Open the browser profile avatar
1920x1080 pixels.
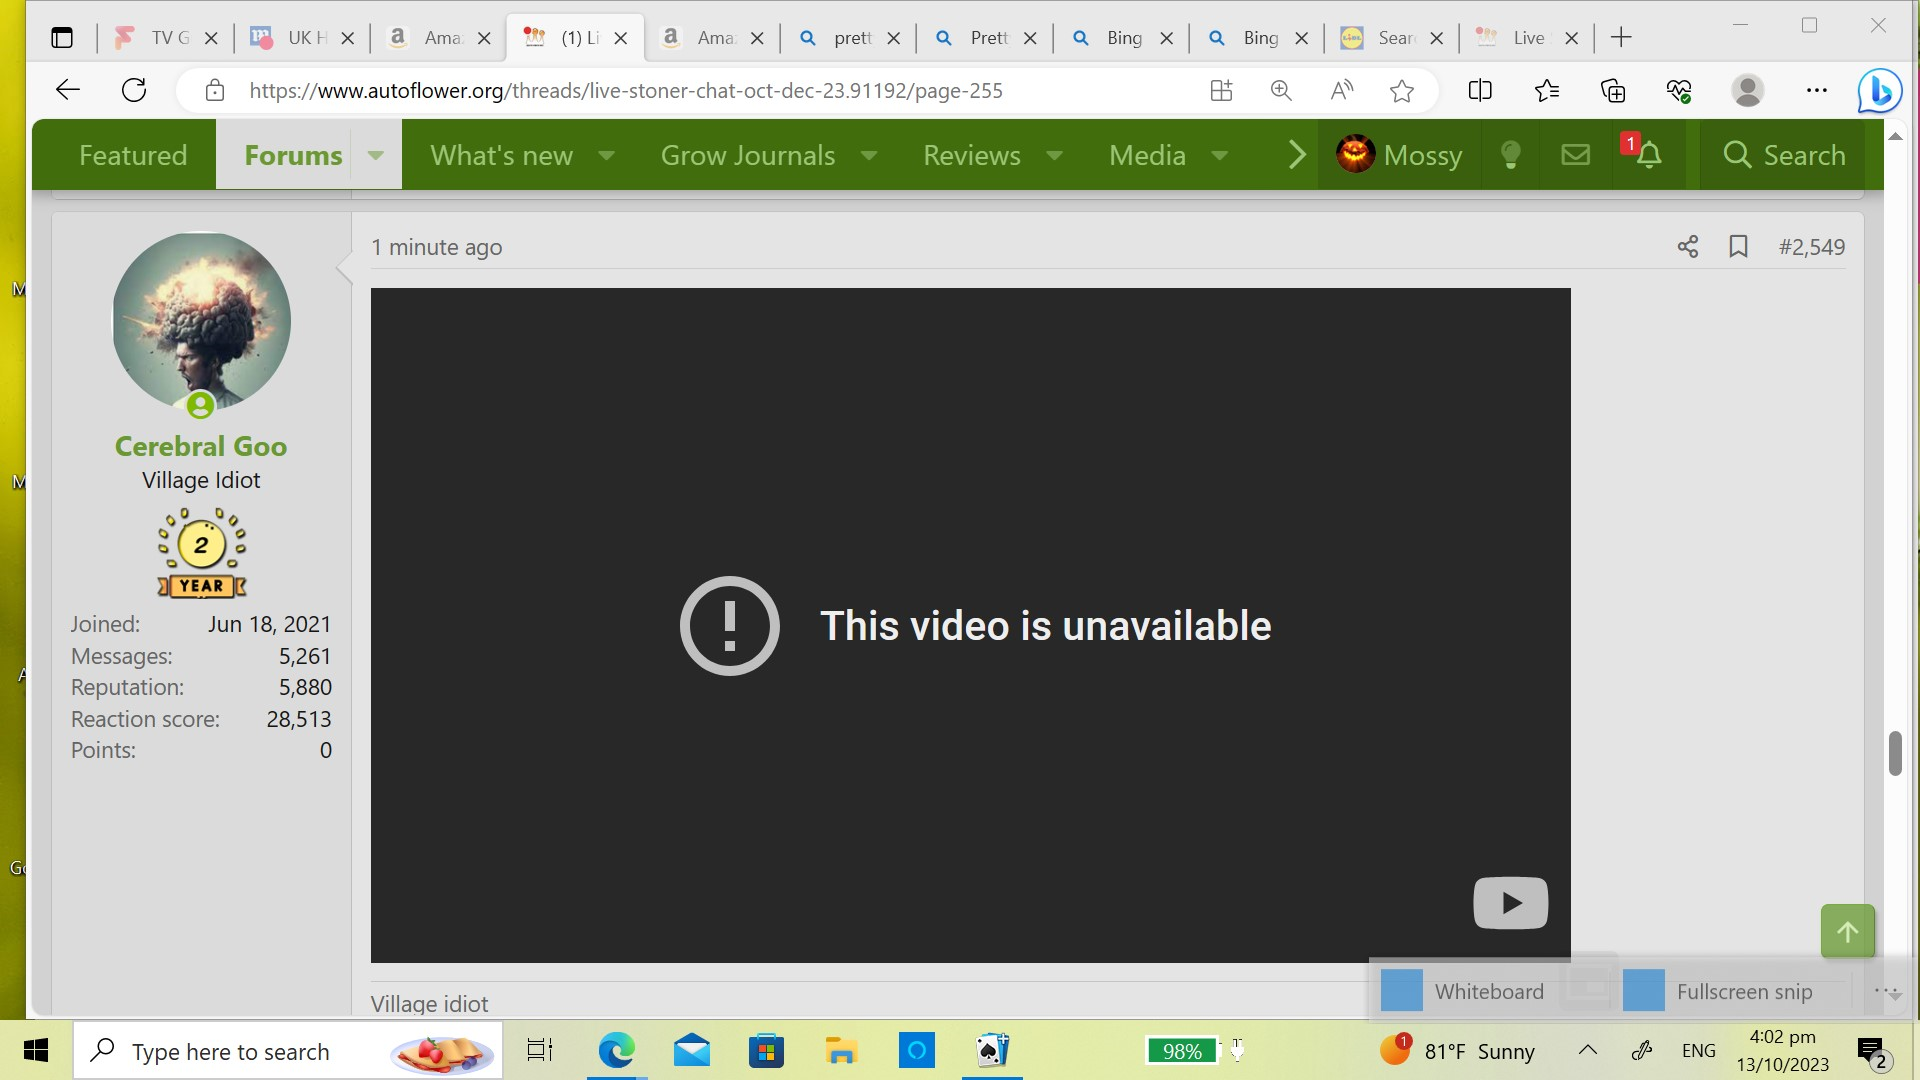coord(1748,91)
